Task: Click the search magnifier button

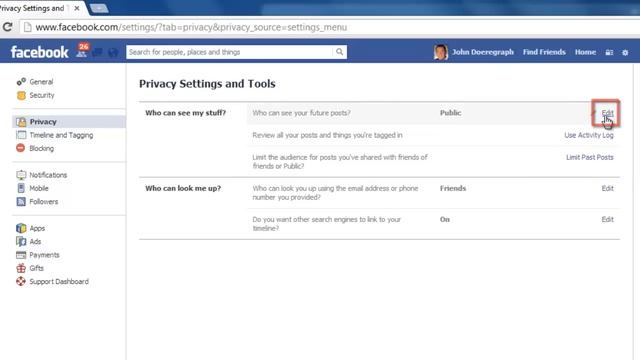Action: tap(339, 52)
